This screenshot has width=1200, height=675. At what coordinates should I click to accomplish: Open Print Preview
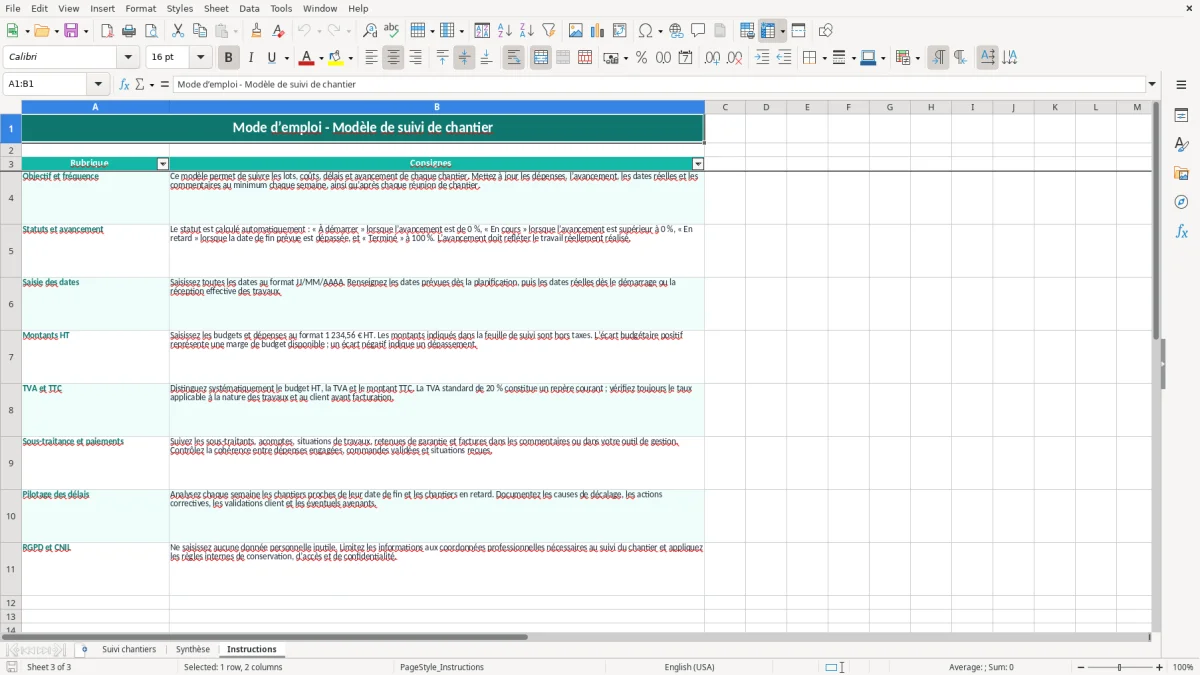tap(151, 31)
